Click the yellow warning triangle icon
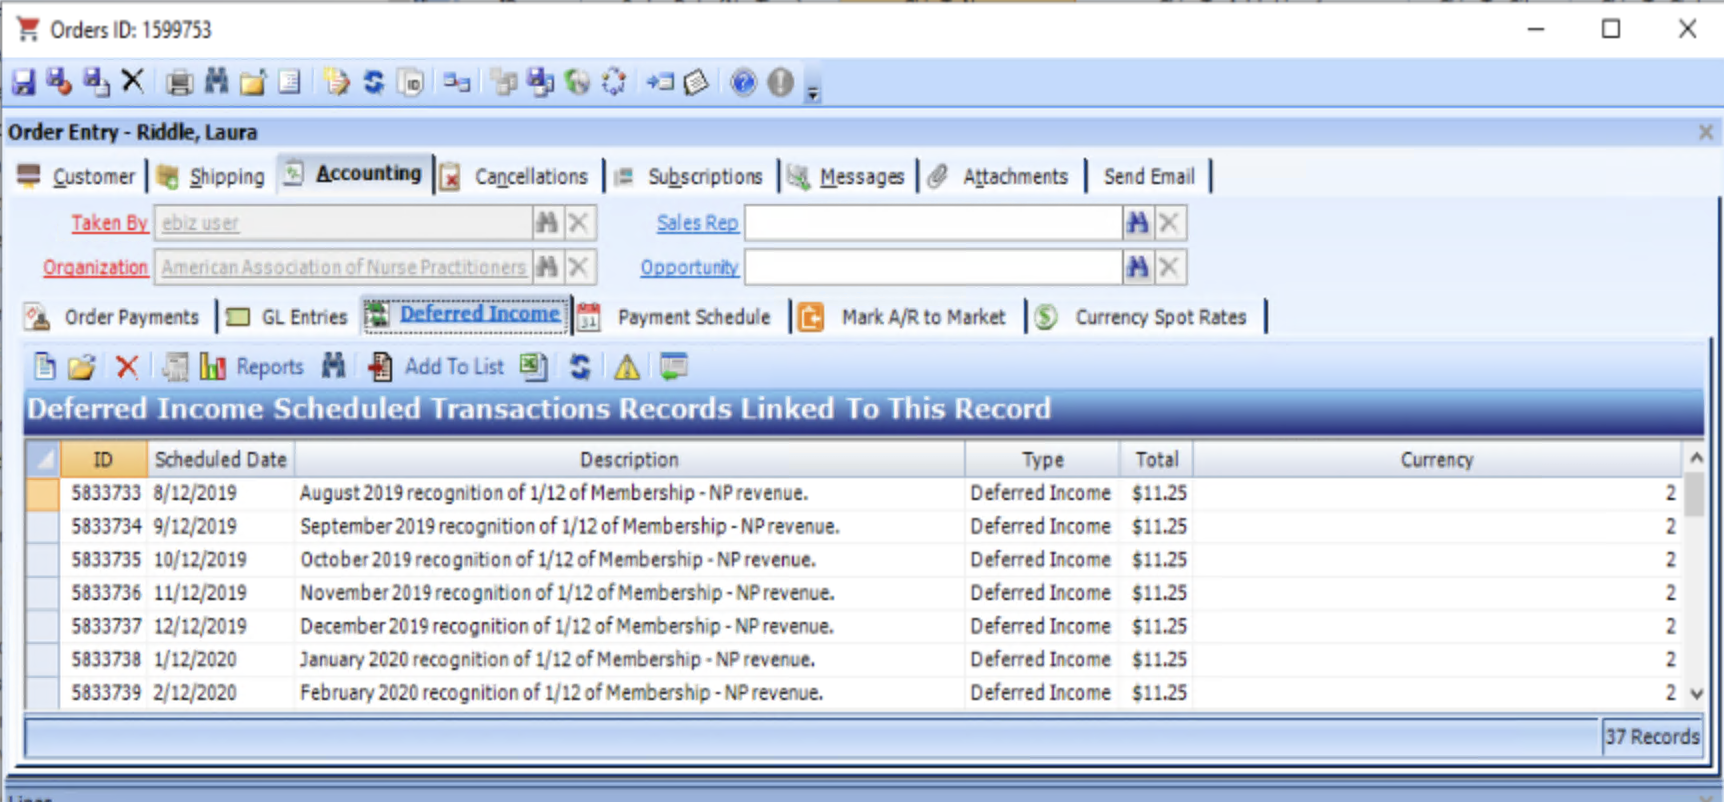The image size is (1724, 802). (x=627, y=367)
